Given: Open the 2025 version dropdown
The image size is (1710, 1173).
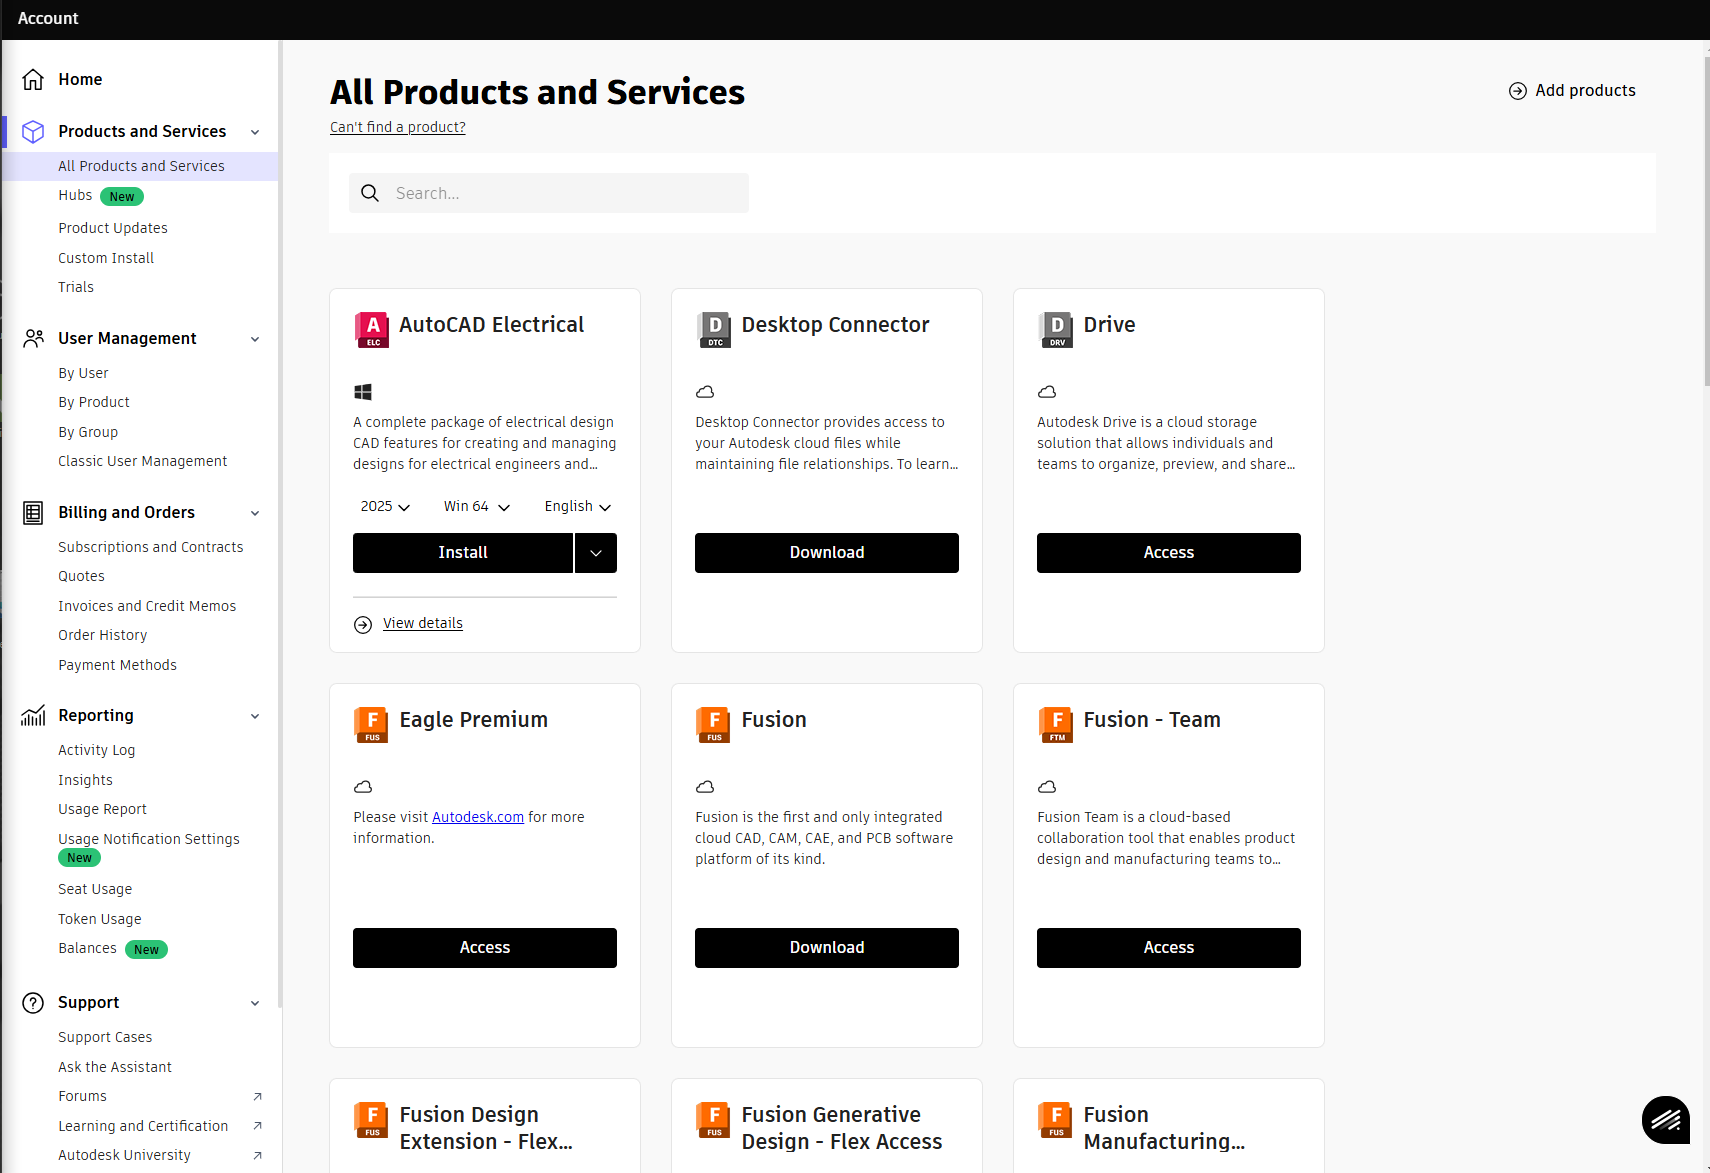Looking at the screenshot, I should [x=385, y=507].
